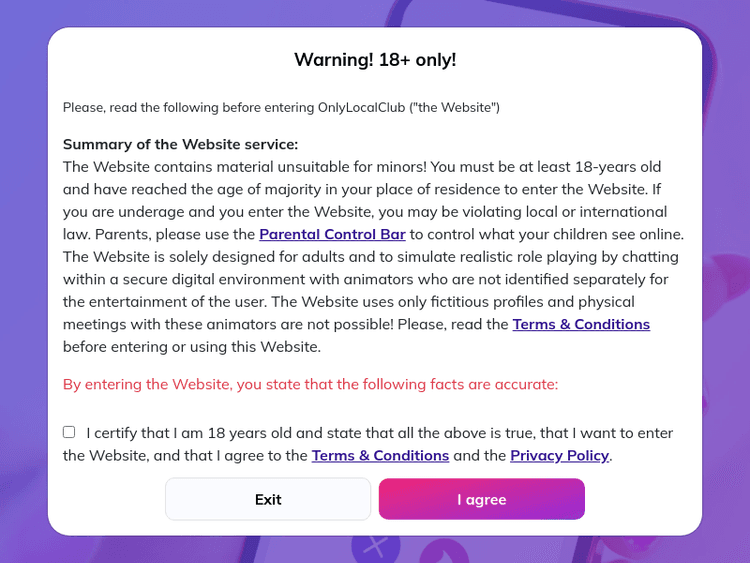Open the Parental Control Bar link
The height and width of the screenshot is (563, 750).
[x=332, y=234]
